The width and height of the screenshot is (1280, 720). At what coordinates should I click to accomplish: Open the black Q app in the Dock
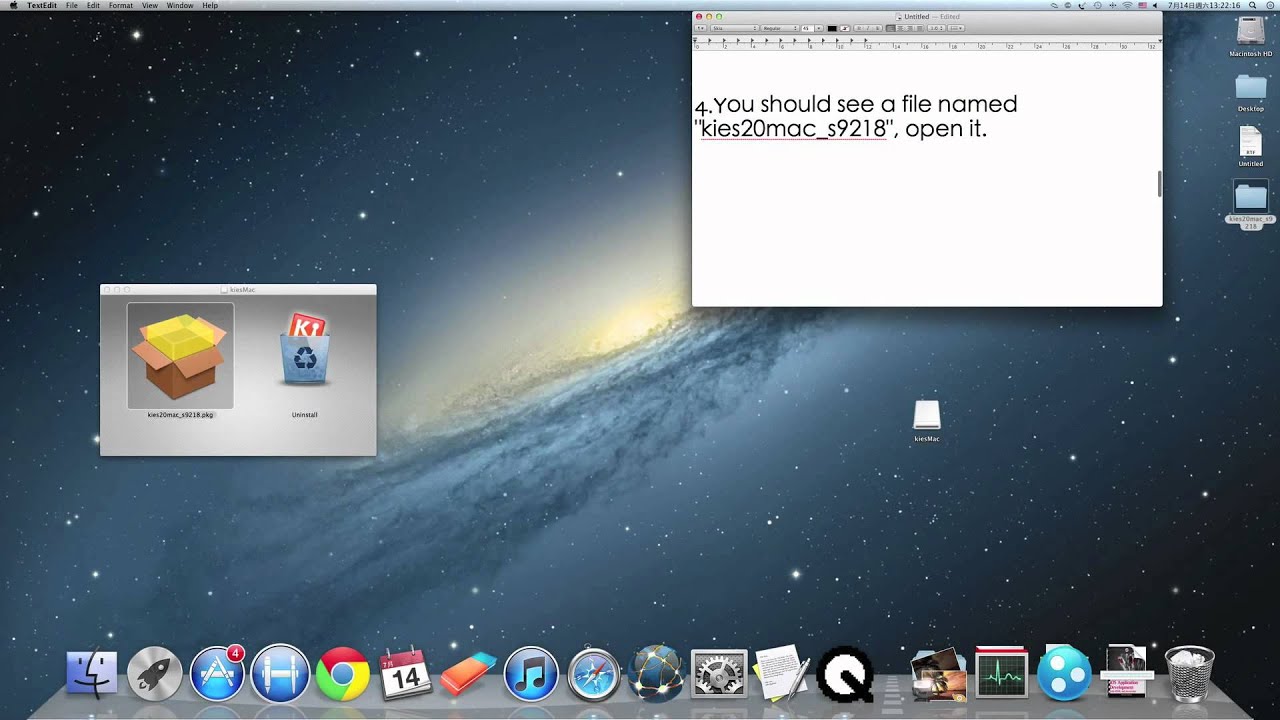845,673
